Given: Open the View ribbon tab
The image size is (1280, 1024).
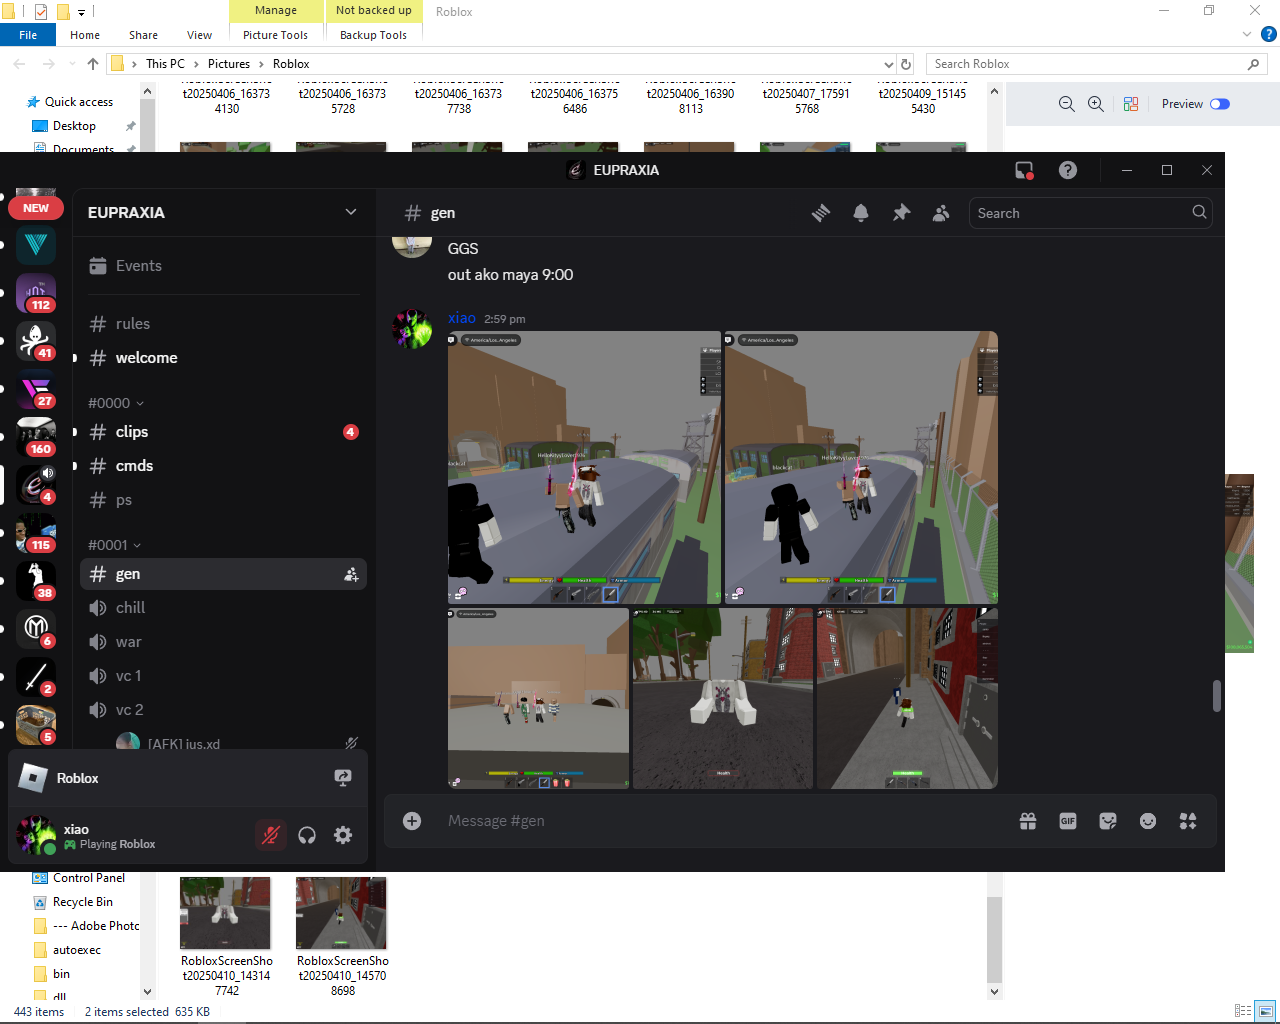Looking at the screenshot, I should [200, 35].
